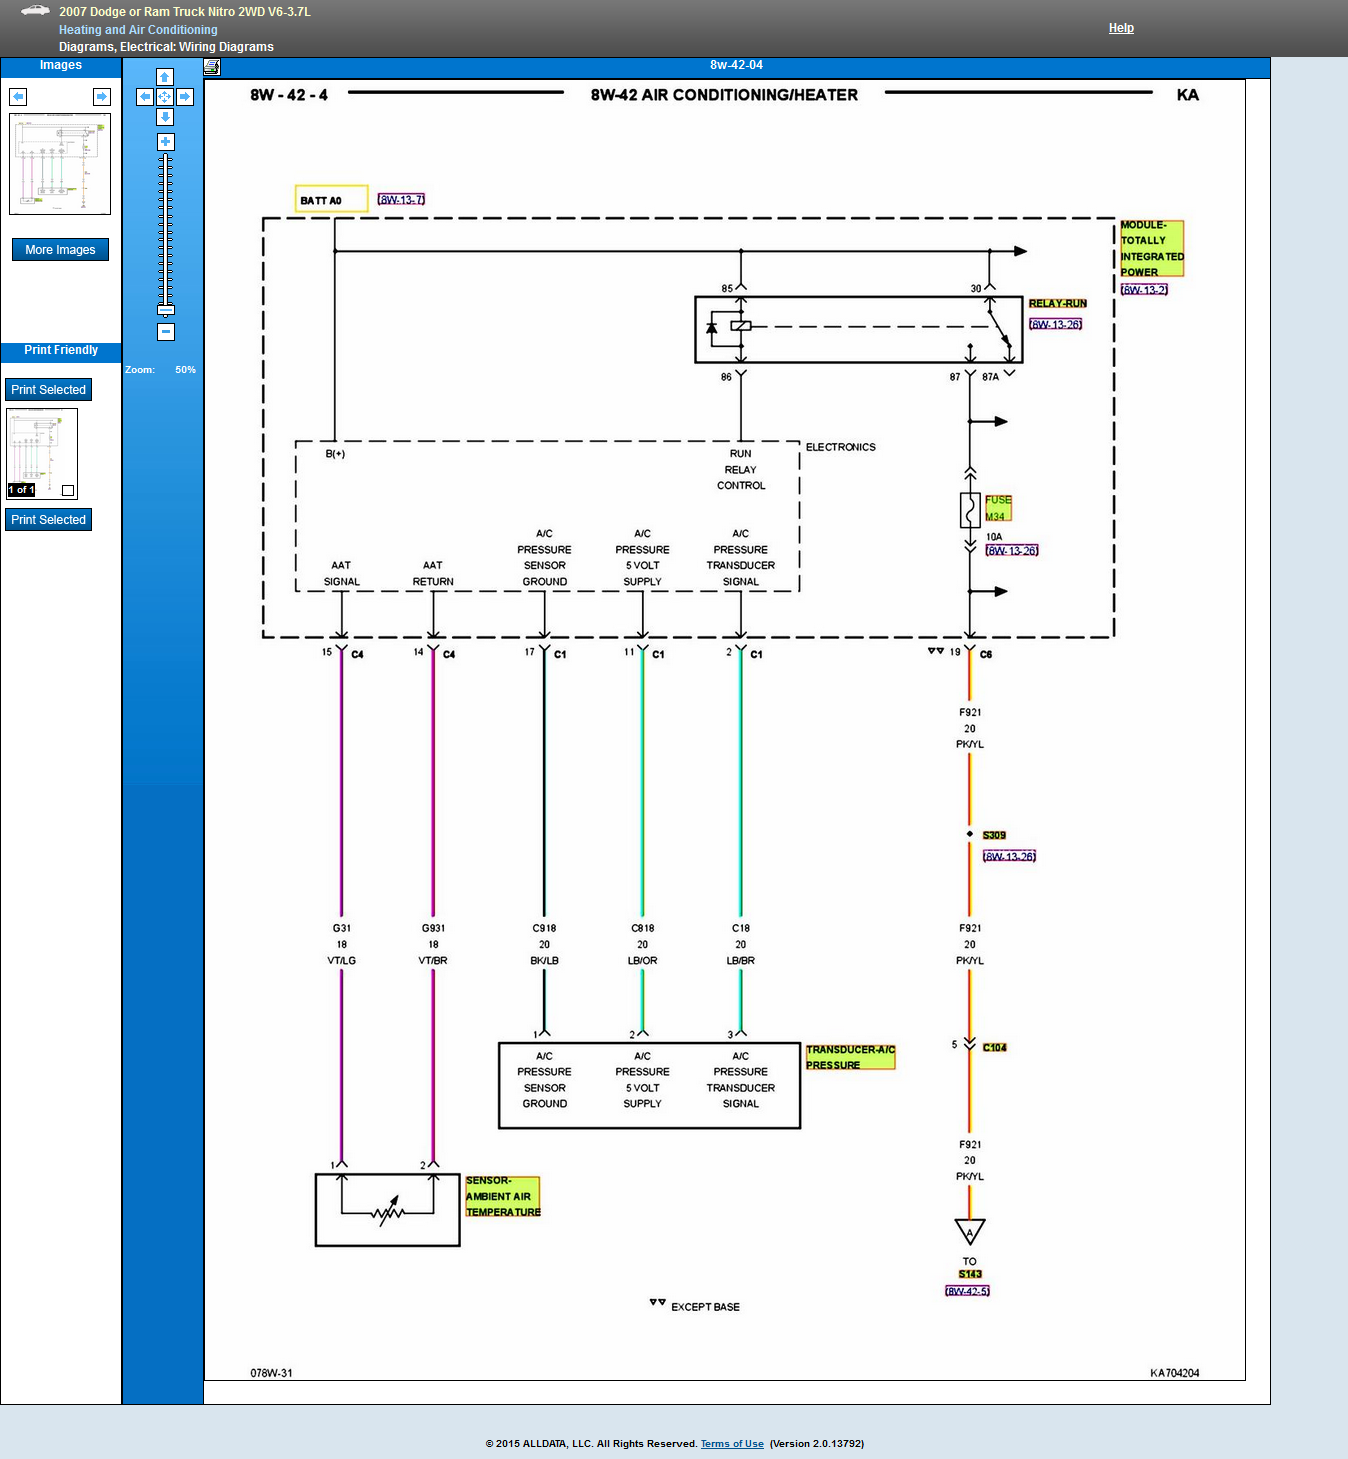Open the Heating and Air Conditioning breadcrumb

coord(138,30)
